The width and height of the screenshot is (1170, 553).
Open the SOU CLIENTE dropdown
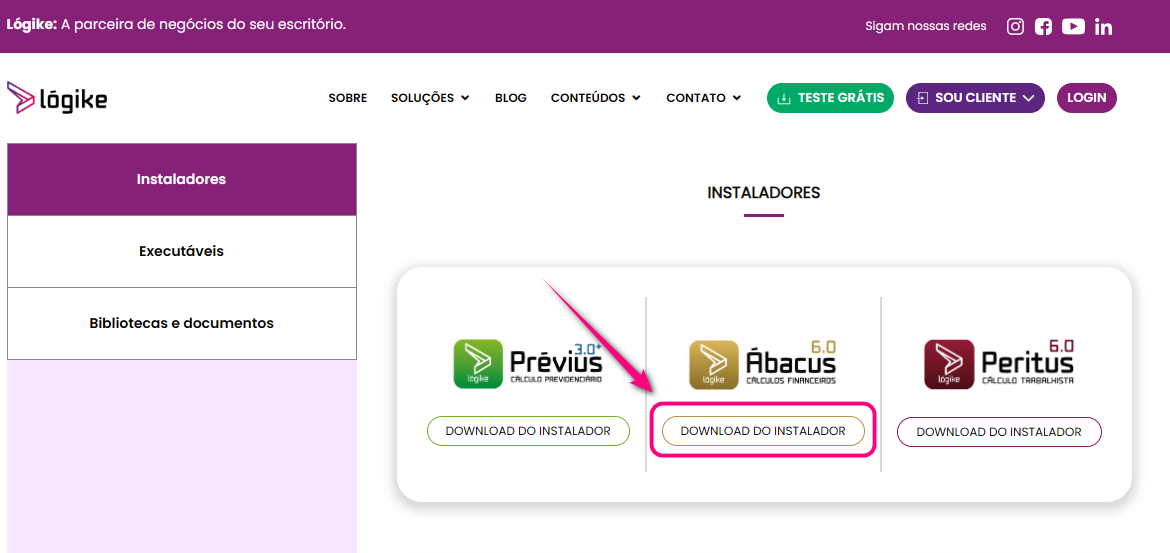pos(975,98)
